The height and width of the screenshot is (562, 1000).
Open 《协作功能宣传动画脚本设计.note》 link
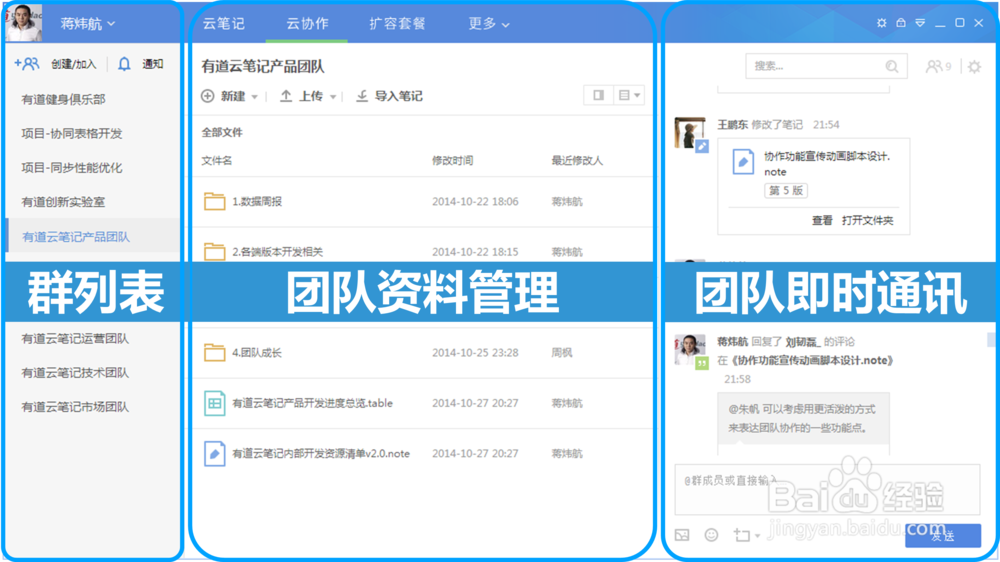point(810,360)
